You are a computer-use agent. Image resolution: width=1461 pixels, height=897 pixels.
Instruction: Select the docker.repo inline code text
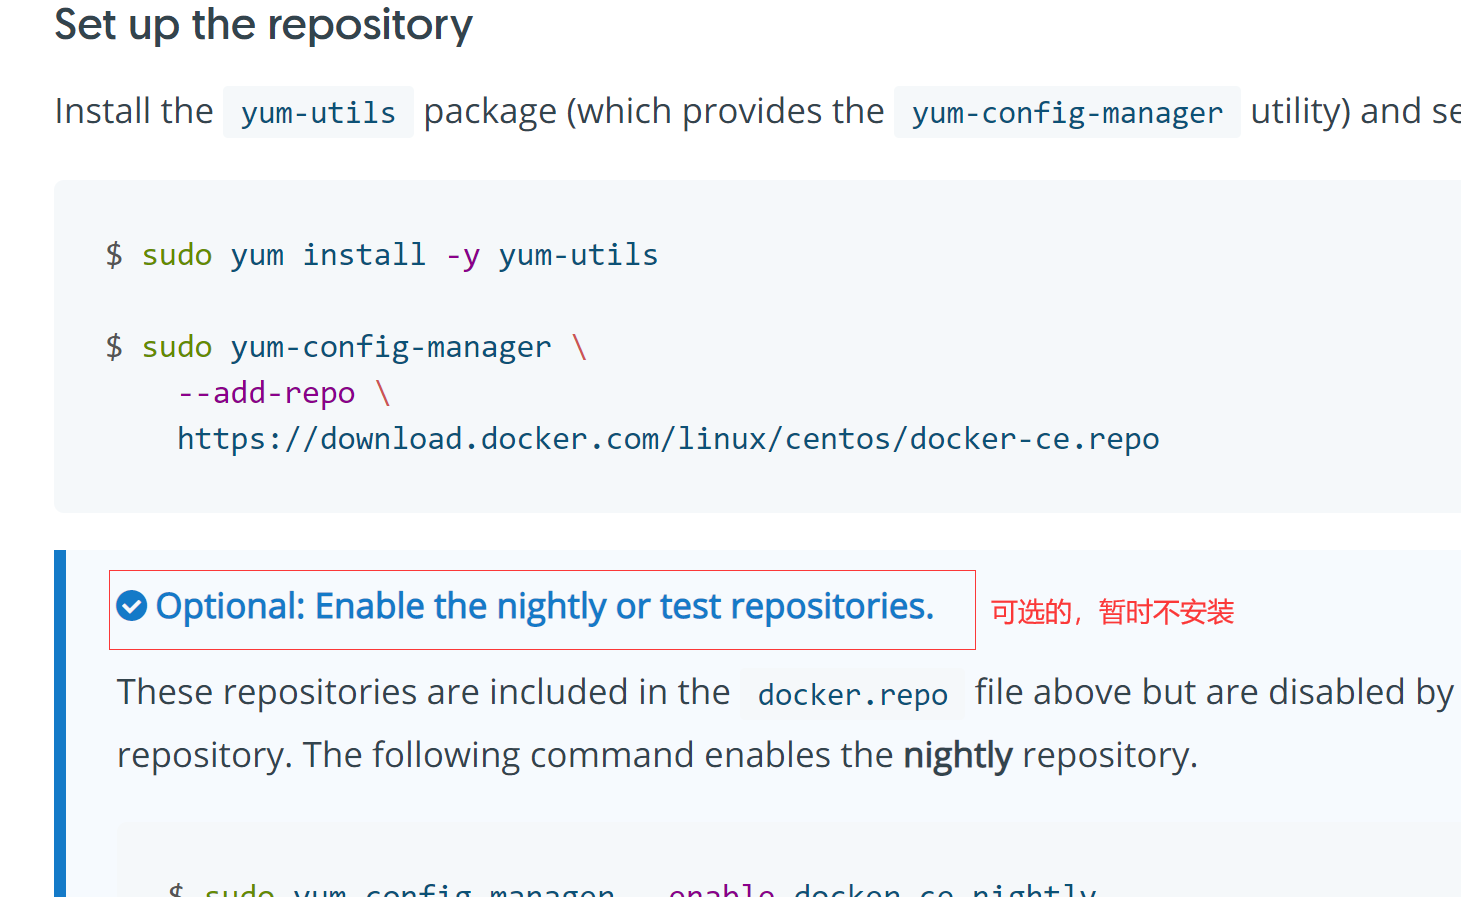tap(853, 694)
